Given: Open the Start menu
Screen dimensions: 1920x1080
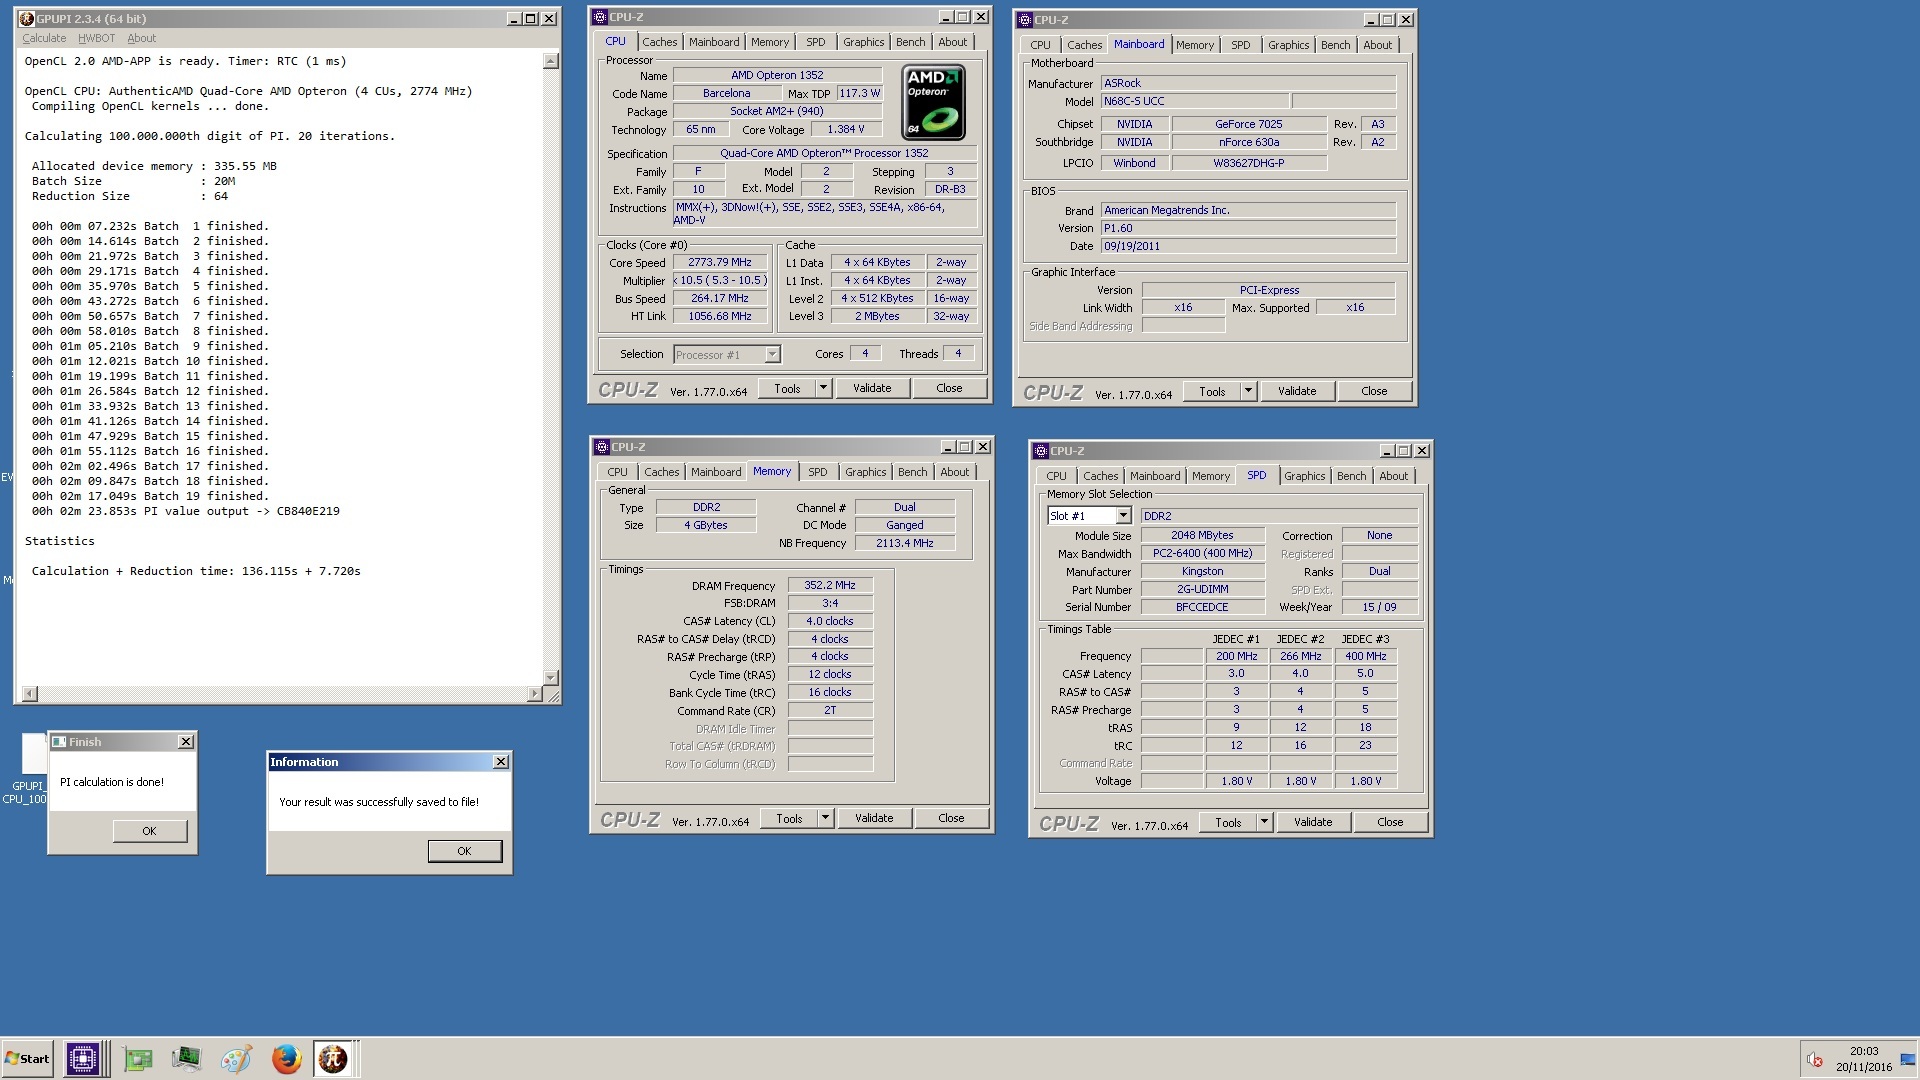Looking at the screenshot, I should click(28, 1059).
